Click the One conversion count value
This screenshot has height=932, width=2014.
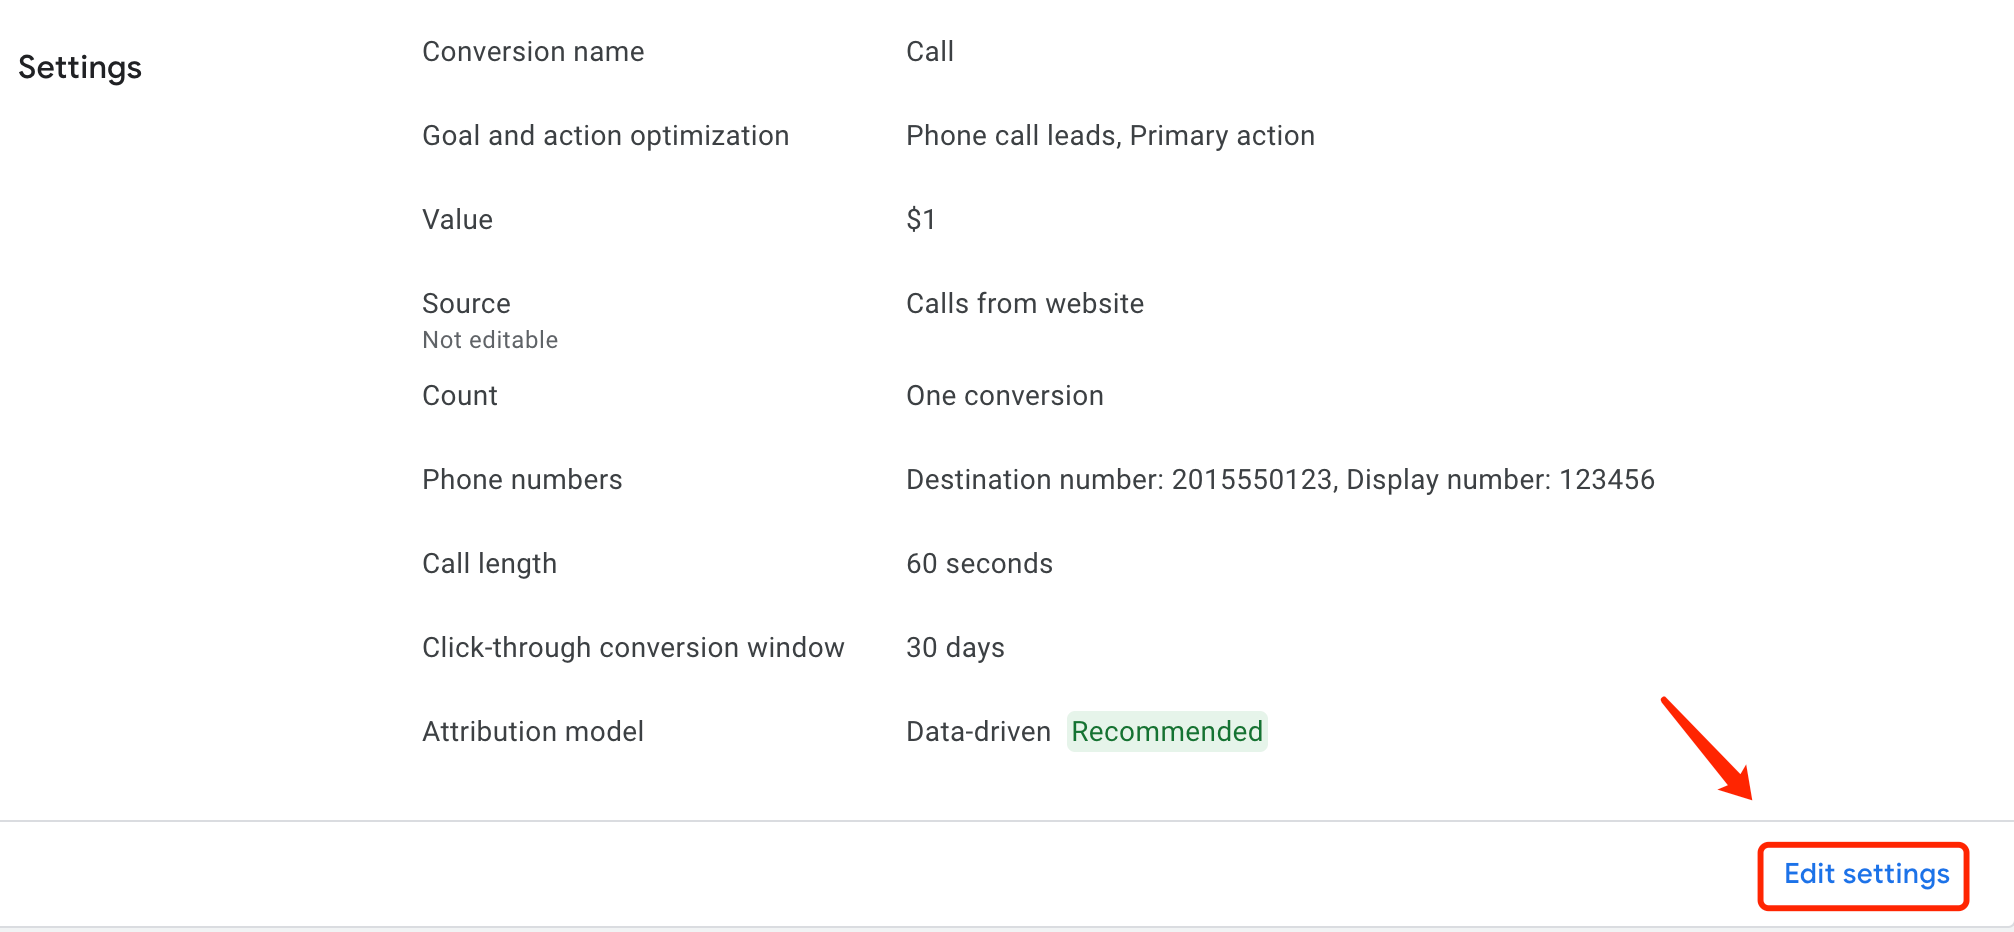click(1004, 396)
